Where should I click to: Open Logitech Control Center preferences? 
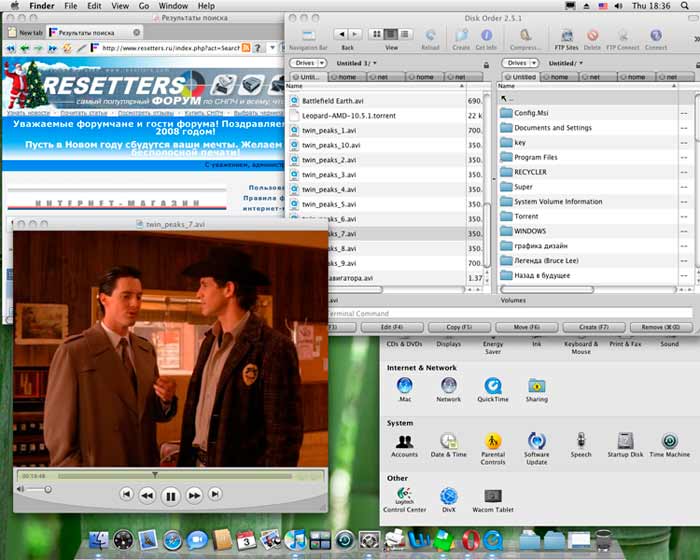404,500
